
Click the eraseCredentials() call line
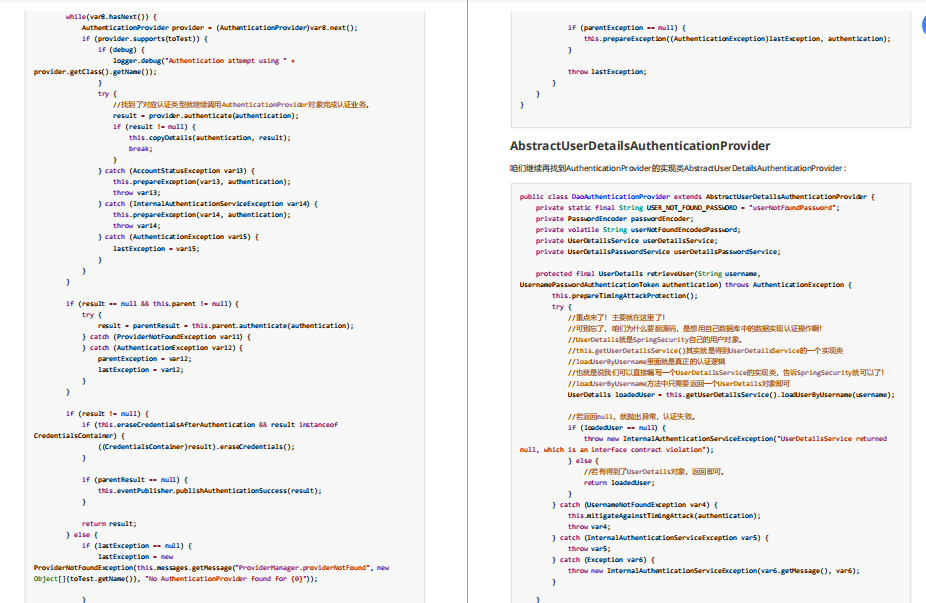click(x=196, y=446)
